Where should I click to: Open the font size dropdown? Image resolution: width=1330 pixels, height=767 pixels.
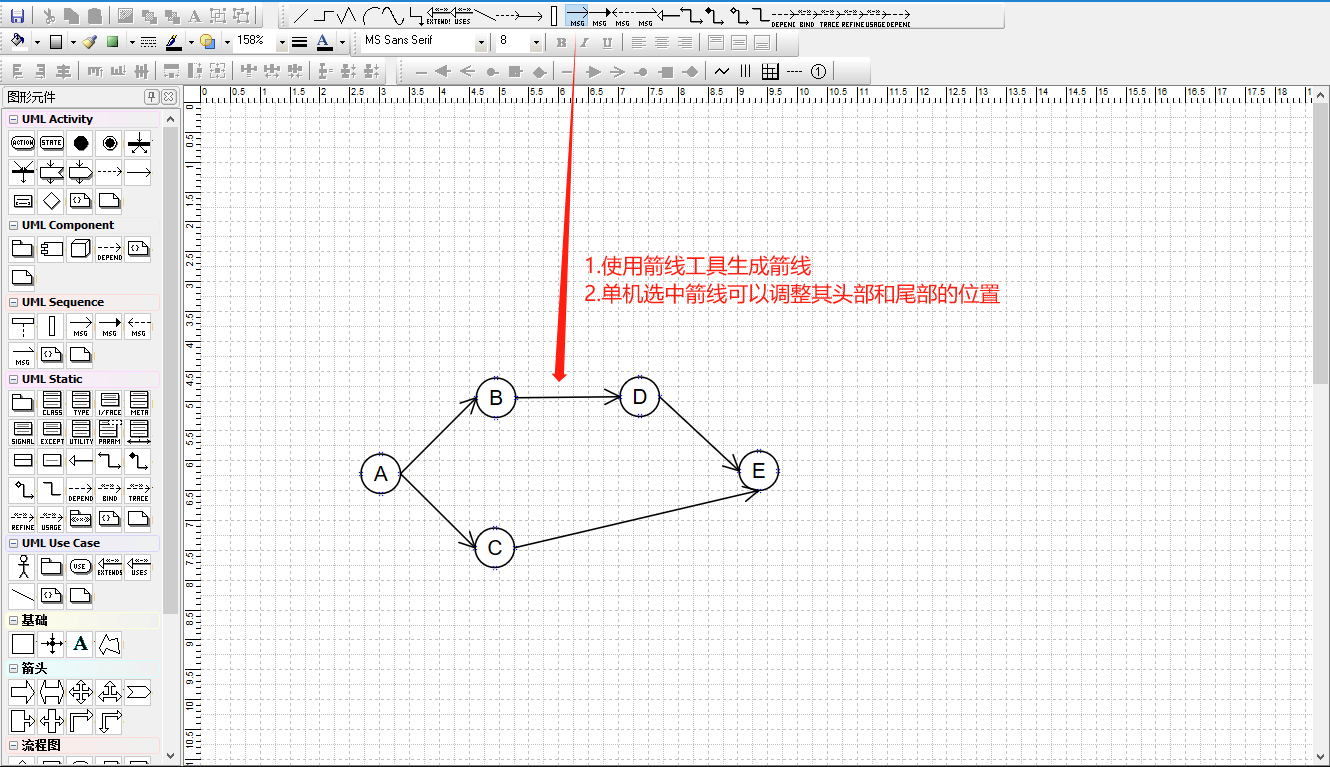tap(537, 42)
